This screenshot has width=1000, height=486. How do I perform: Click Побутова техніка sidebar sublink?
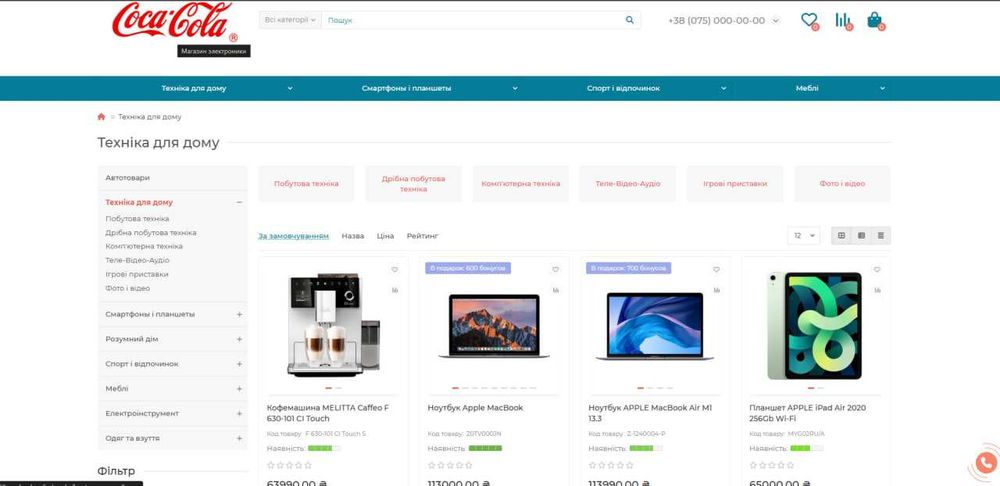(137, 219)
